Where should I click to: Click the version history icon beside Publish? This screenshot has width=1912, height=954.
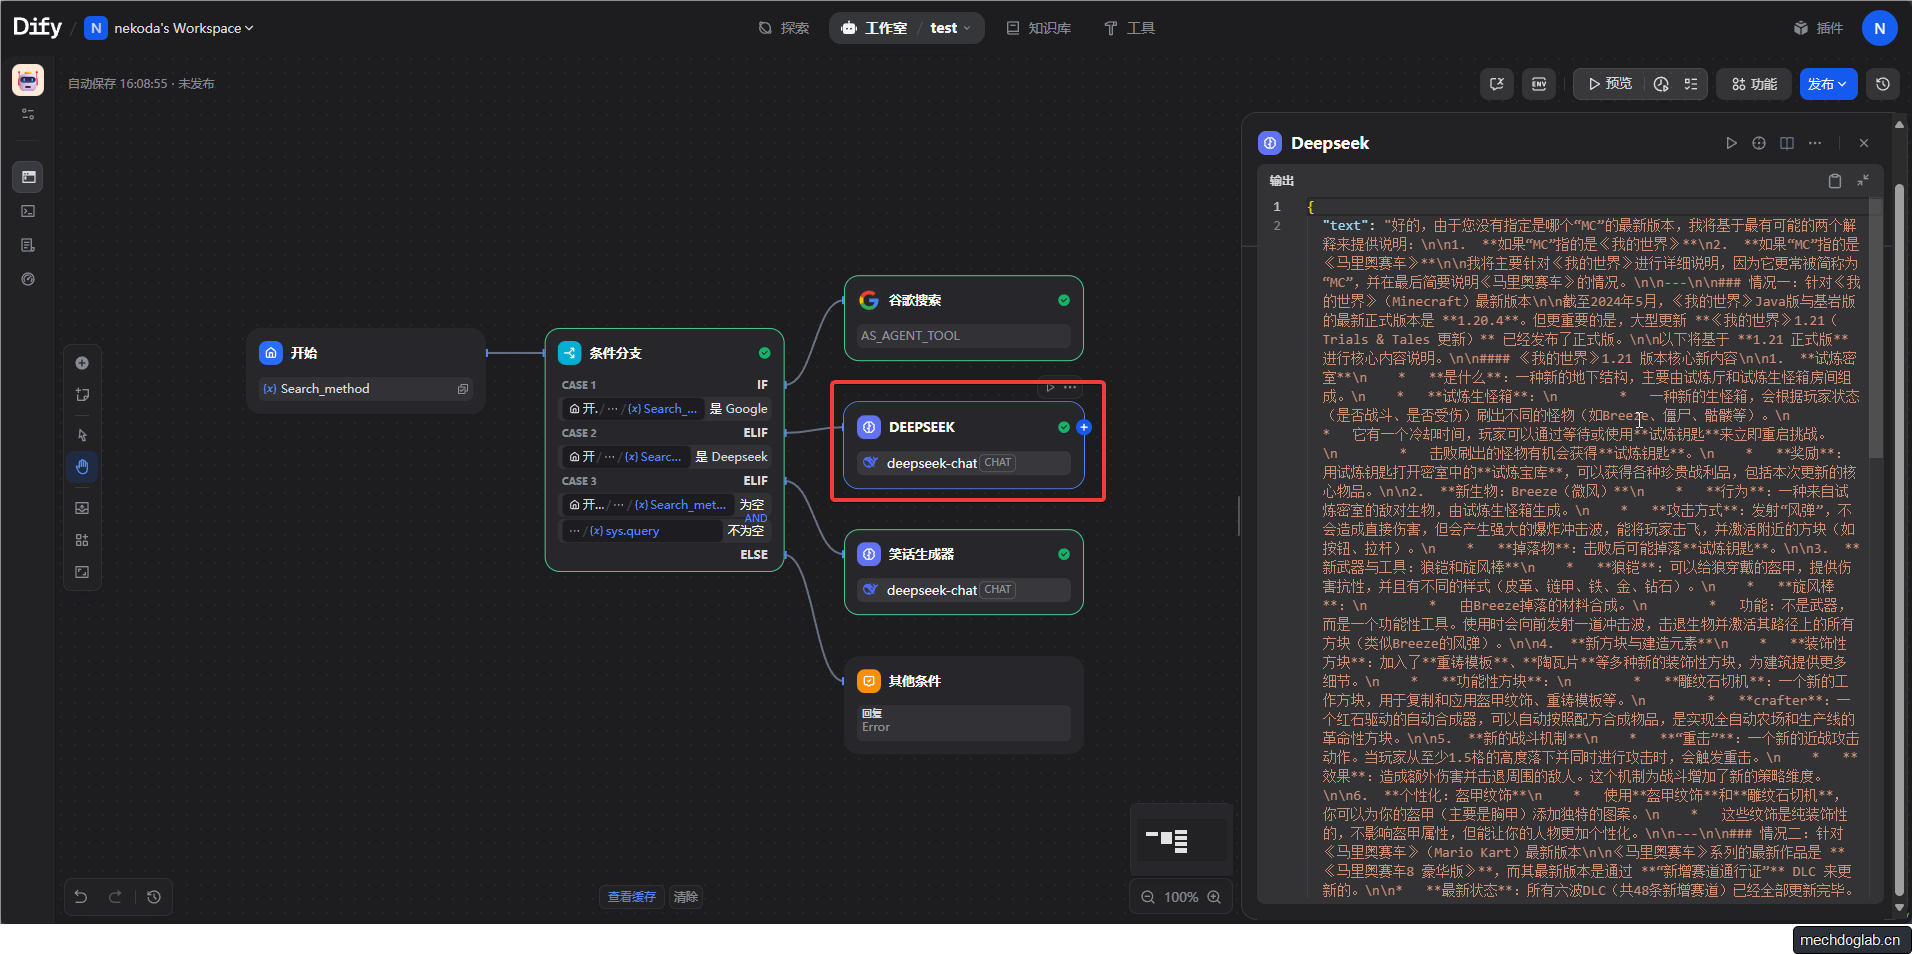[1883, 84]
